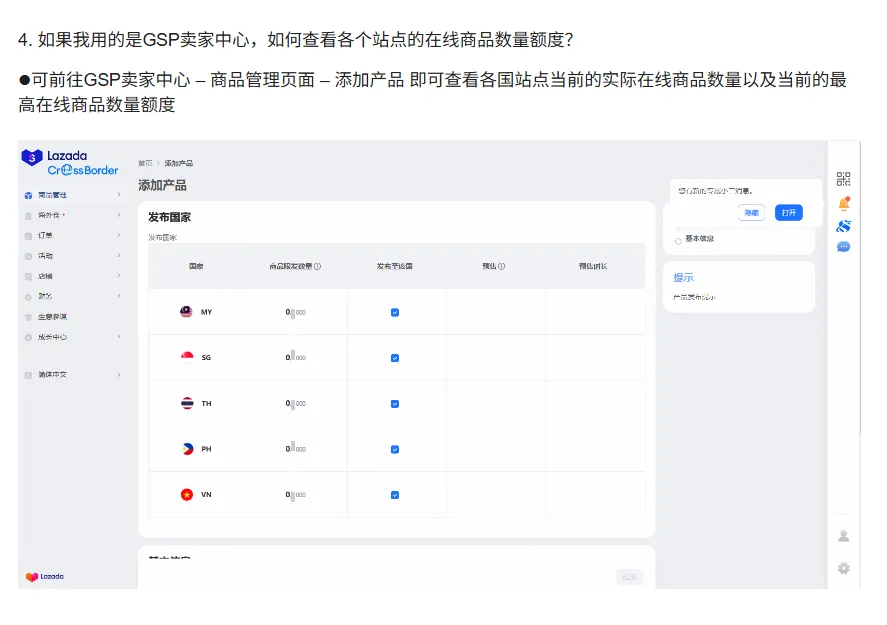Click the blue Alibaba service icon on right rail

click(843, 226)
